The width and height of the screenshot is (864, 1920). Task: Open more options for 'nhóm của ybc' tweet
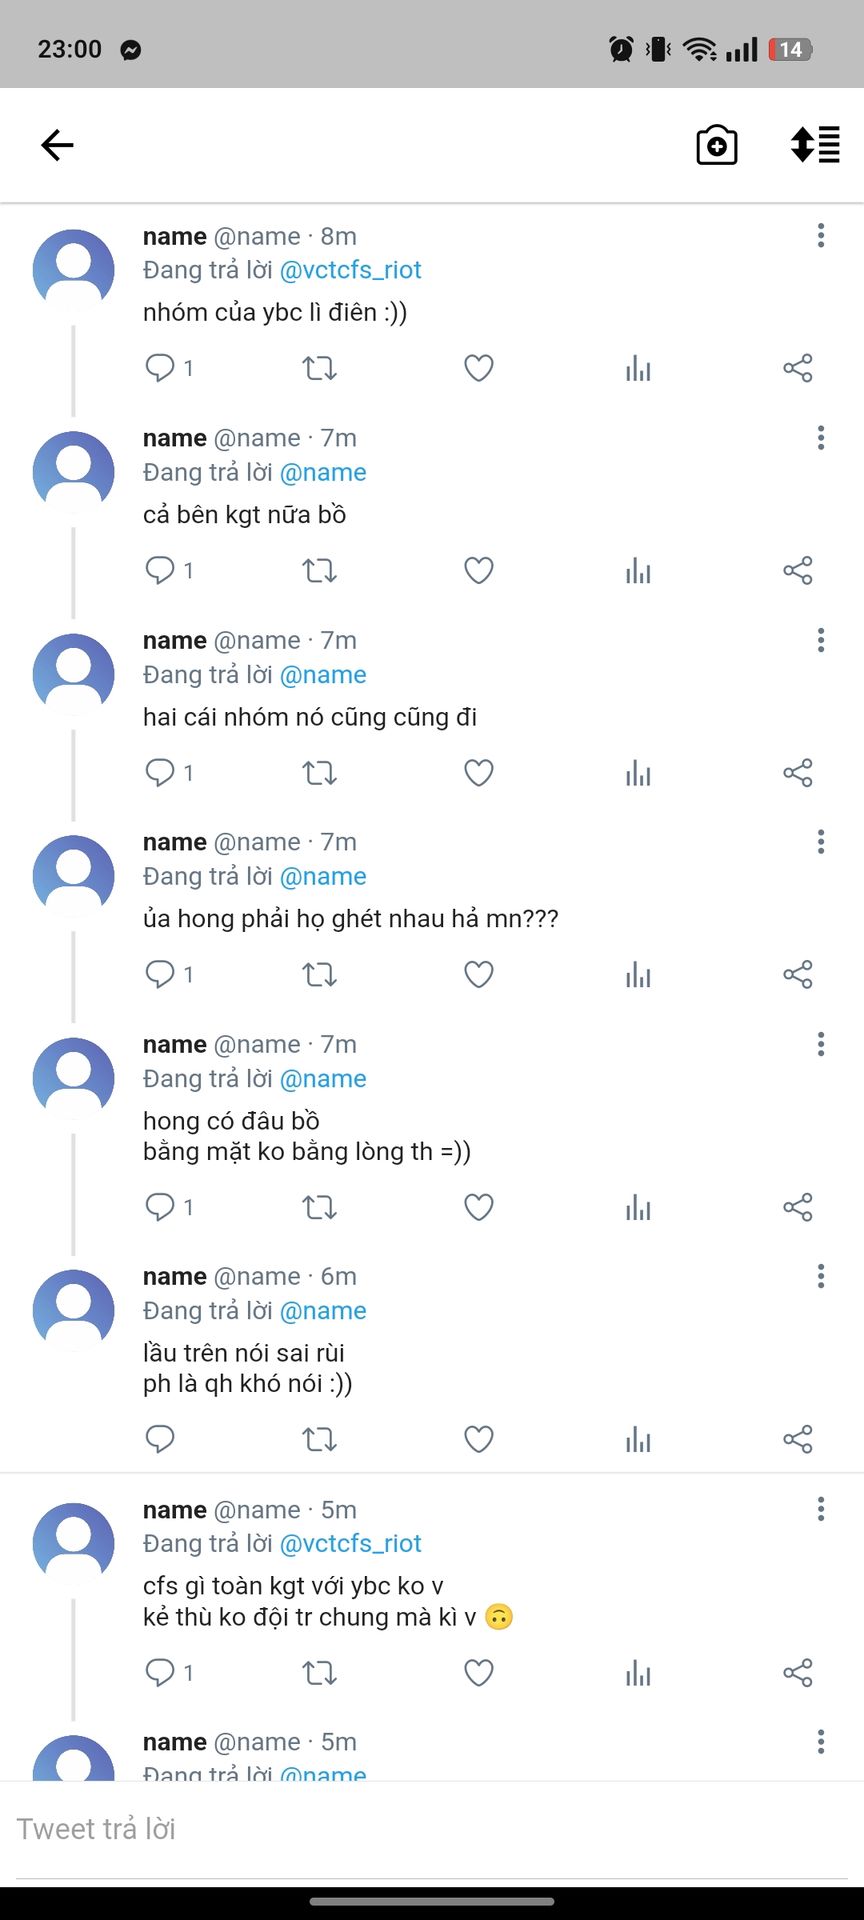click(x=821, y=236)
